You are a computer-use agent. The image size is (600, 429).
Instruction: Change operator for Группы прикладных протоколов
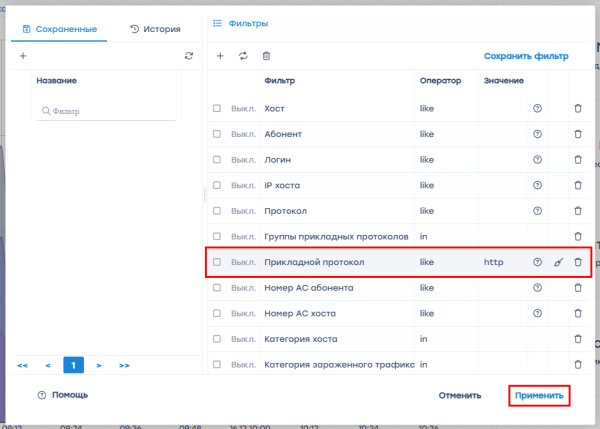click(x=445, y=237)
